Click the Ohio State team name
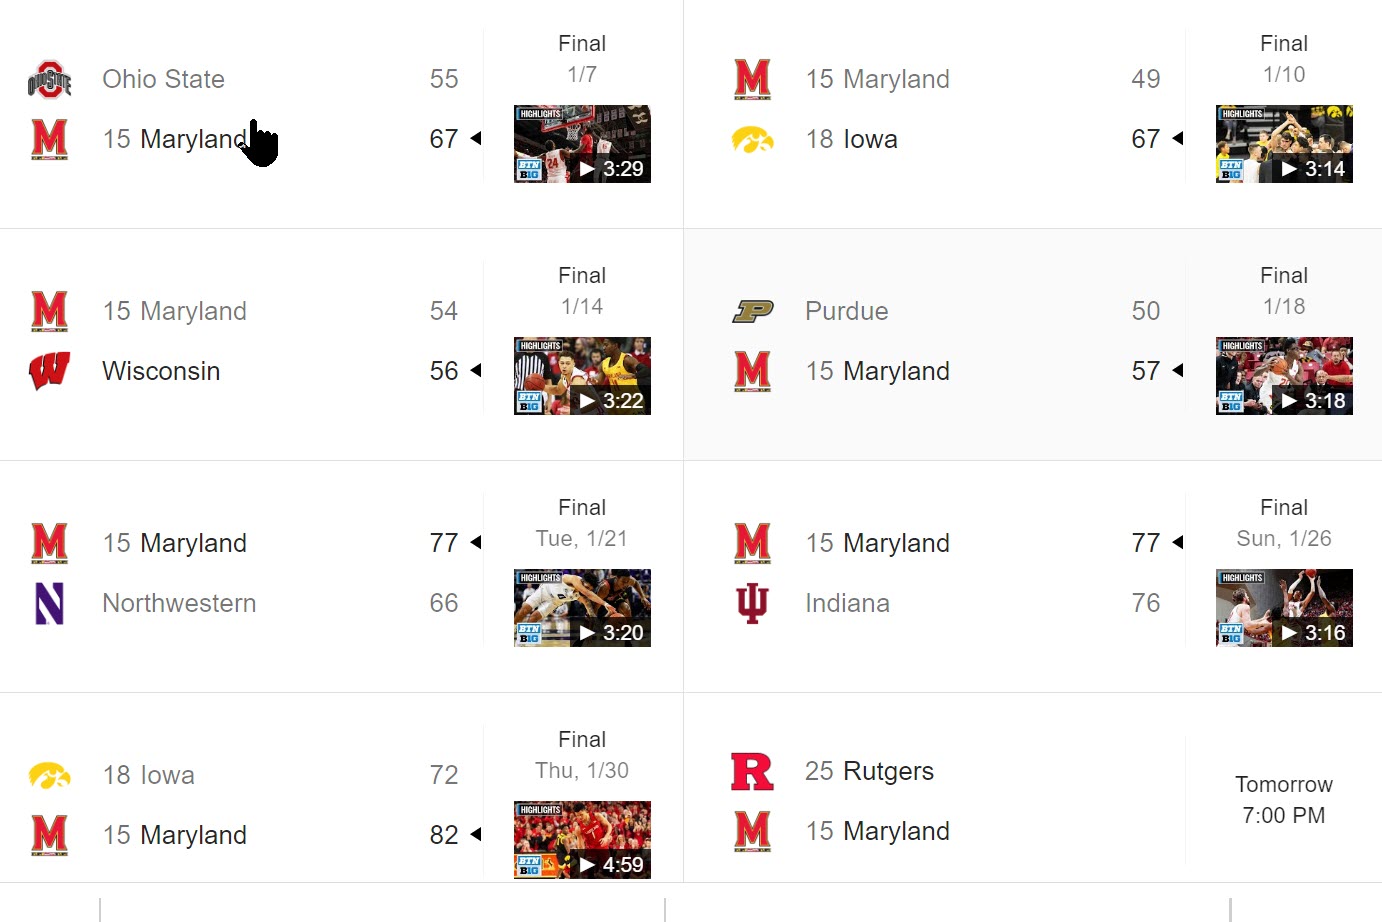 [162, 79]
